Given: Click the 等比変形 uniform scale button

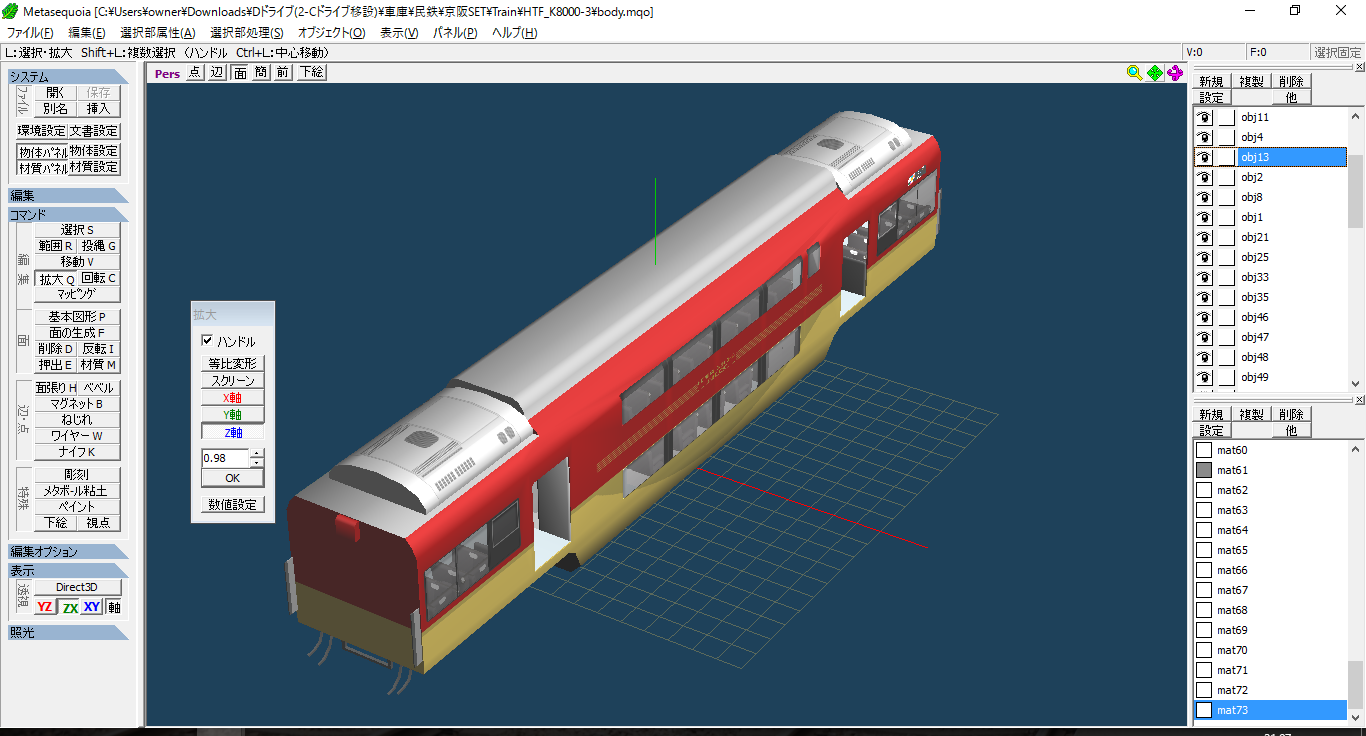Looking at the screenshot, I should coord(232,364).
